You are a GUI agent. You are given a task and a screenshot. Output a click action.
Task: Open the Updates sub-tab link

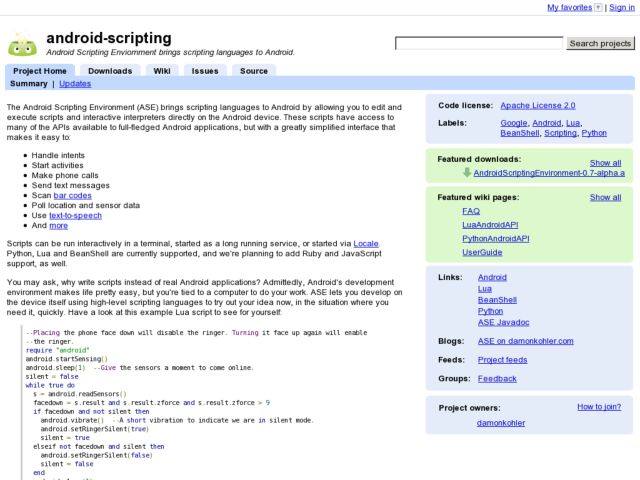coord(75,84)
